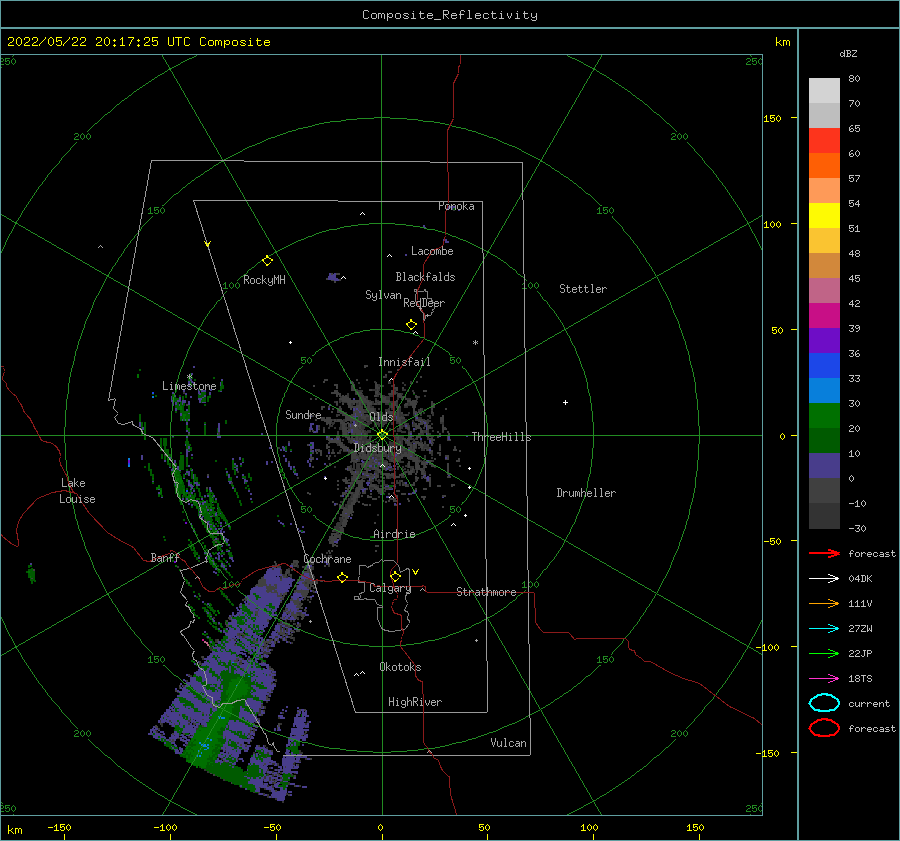The height and width of the screenshot is (841, 900).
Task: Click the cyan 27ZW arrow icon
Action: (824, 629)
